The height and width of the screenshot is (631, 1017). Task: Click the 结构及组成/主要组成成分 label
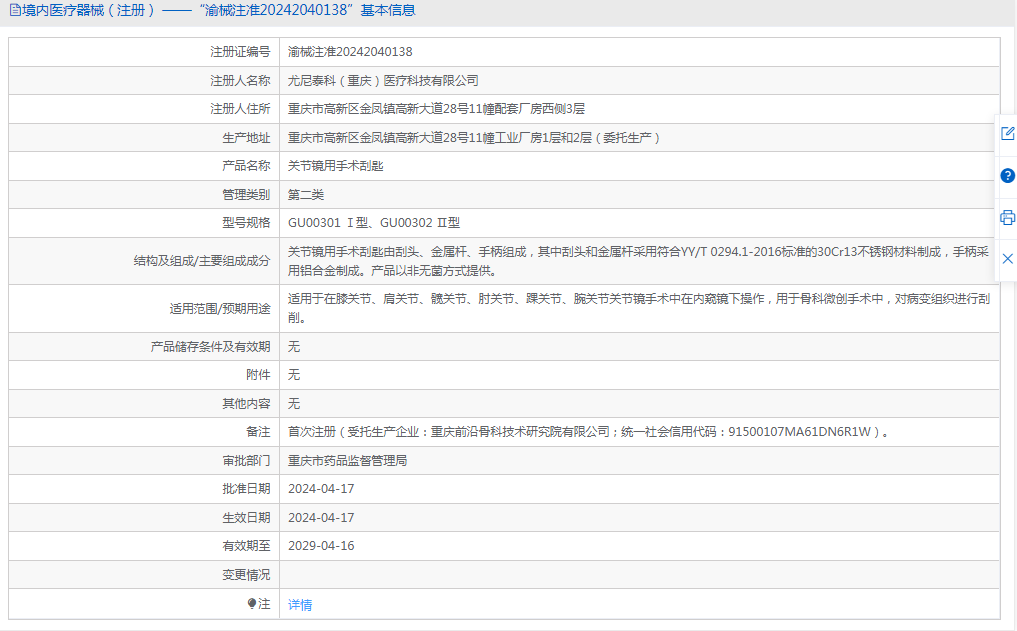[202, 261]
